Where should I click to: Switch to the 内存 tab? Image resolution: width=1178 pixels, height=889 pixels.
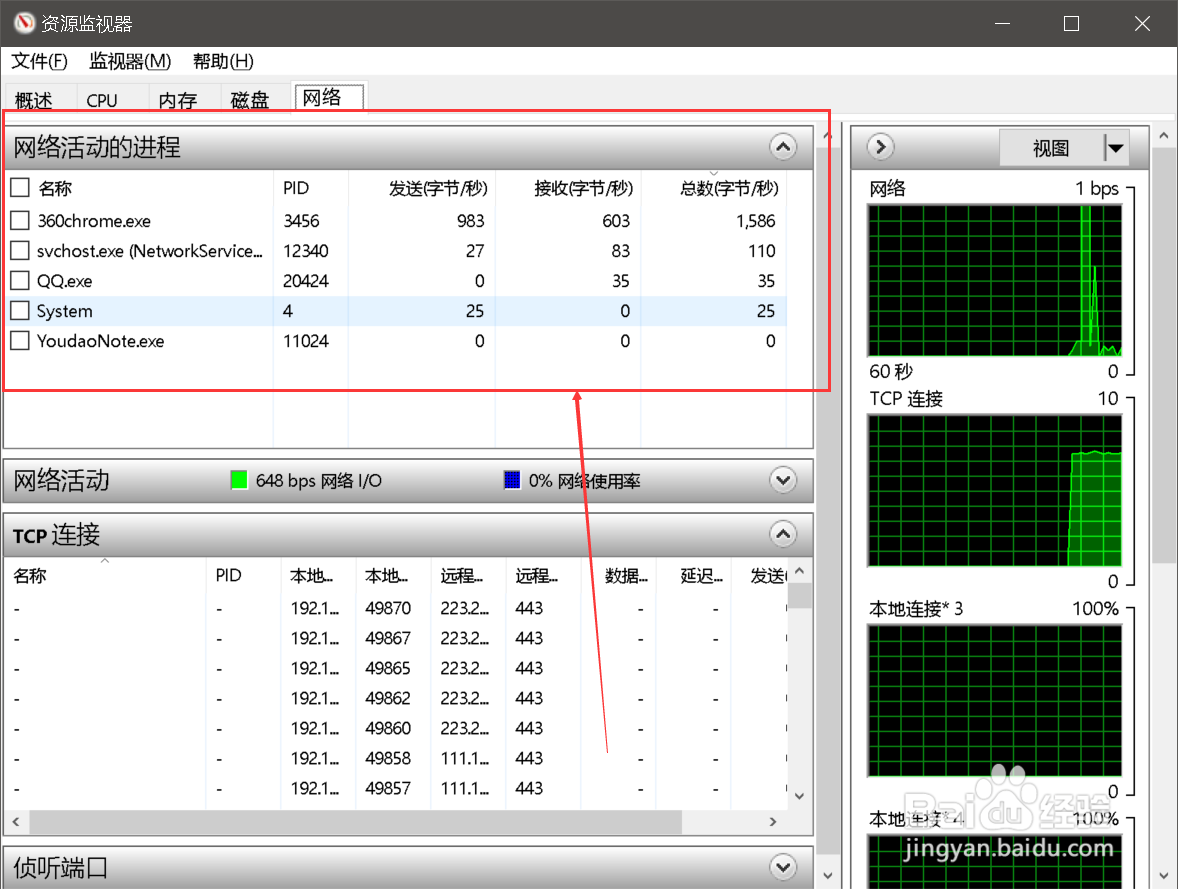(x=178, y=100)
